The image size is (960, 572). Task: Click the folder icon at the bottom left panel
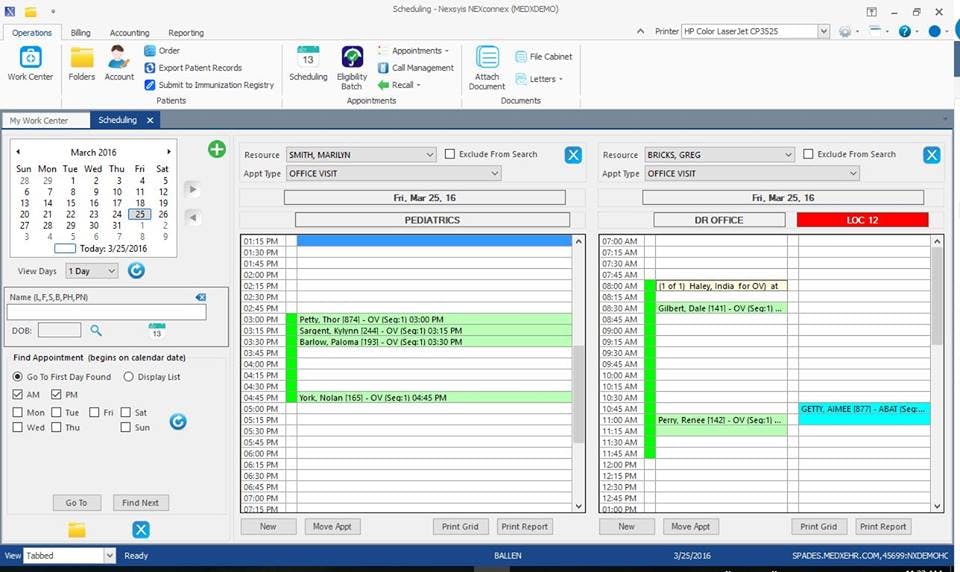click(77, 530)
